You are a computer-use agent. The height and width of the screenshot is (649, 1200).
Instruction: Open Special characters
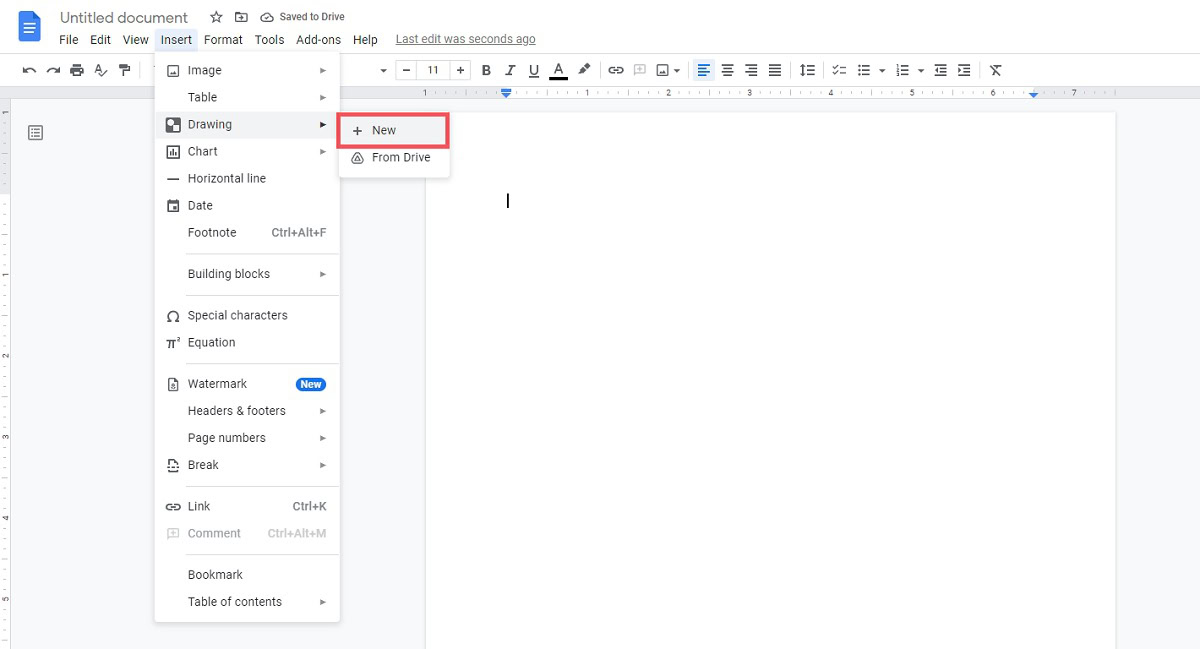click(247, 315)
